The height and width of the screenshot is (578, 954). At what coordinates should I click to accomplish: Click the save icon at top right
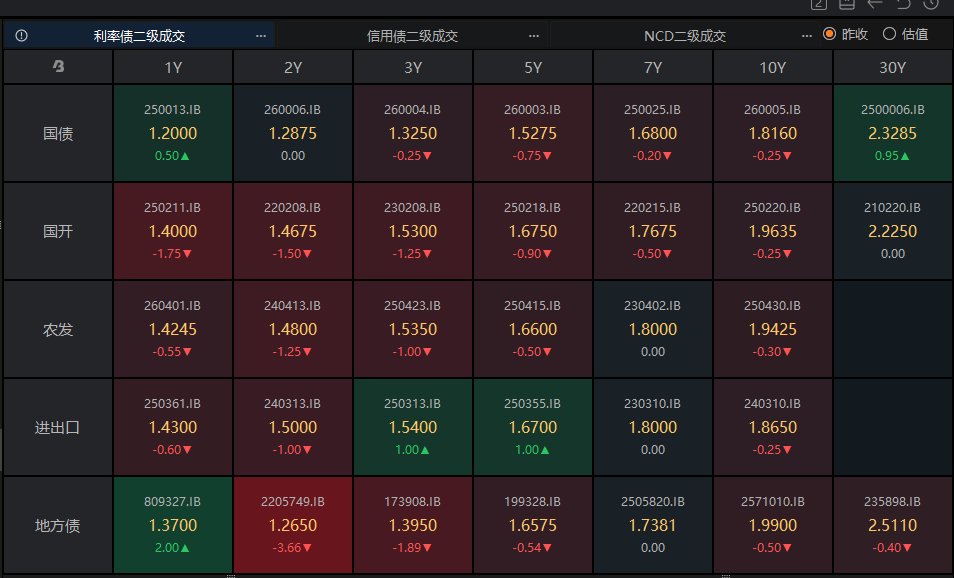846,4
